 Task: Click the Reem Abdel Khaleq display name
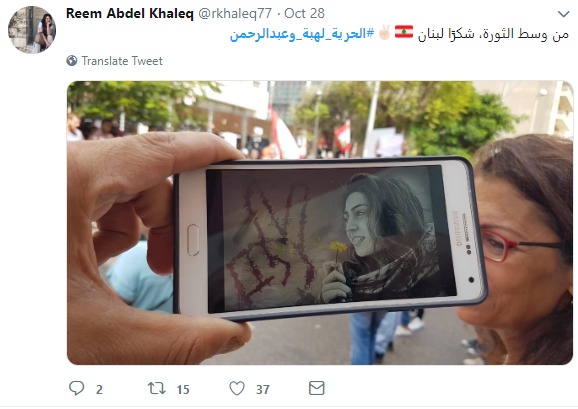coord(130,14)
